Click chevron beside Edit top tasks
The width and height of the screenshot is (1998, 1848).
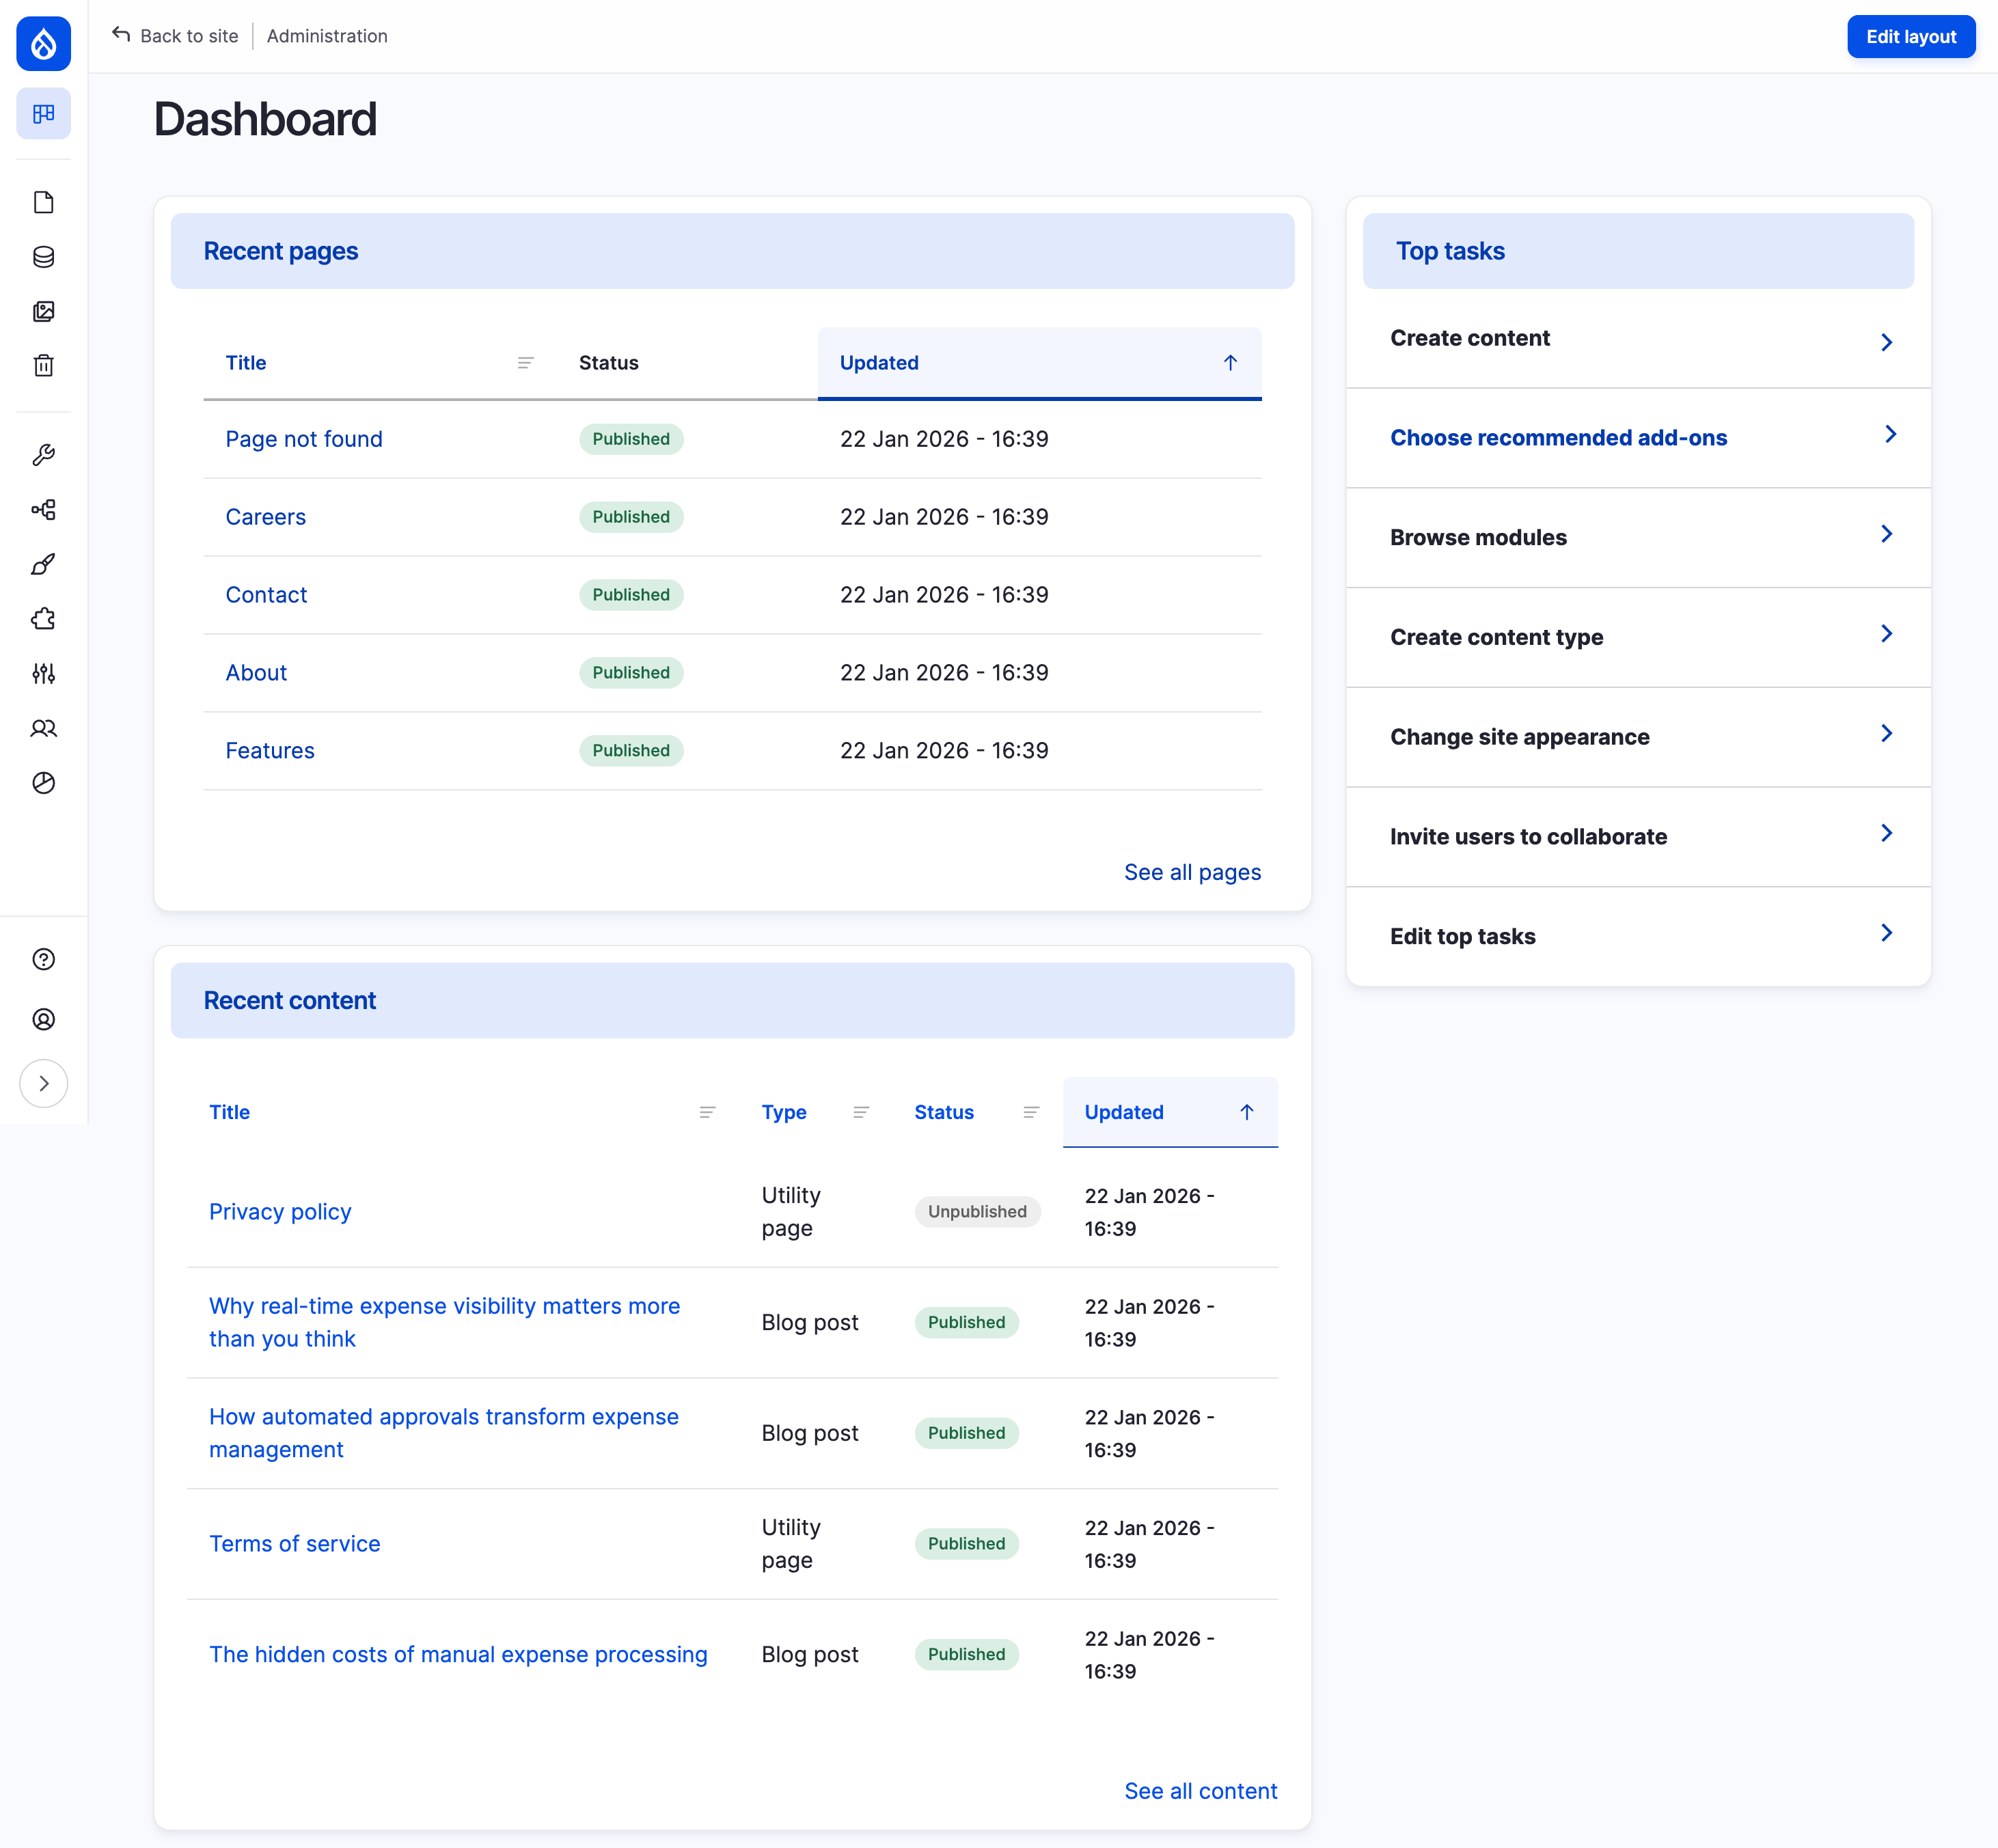coord(1886,933)
